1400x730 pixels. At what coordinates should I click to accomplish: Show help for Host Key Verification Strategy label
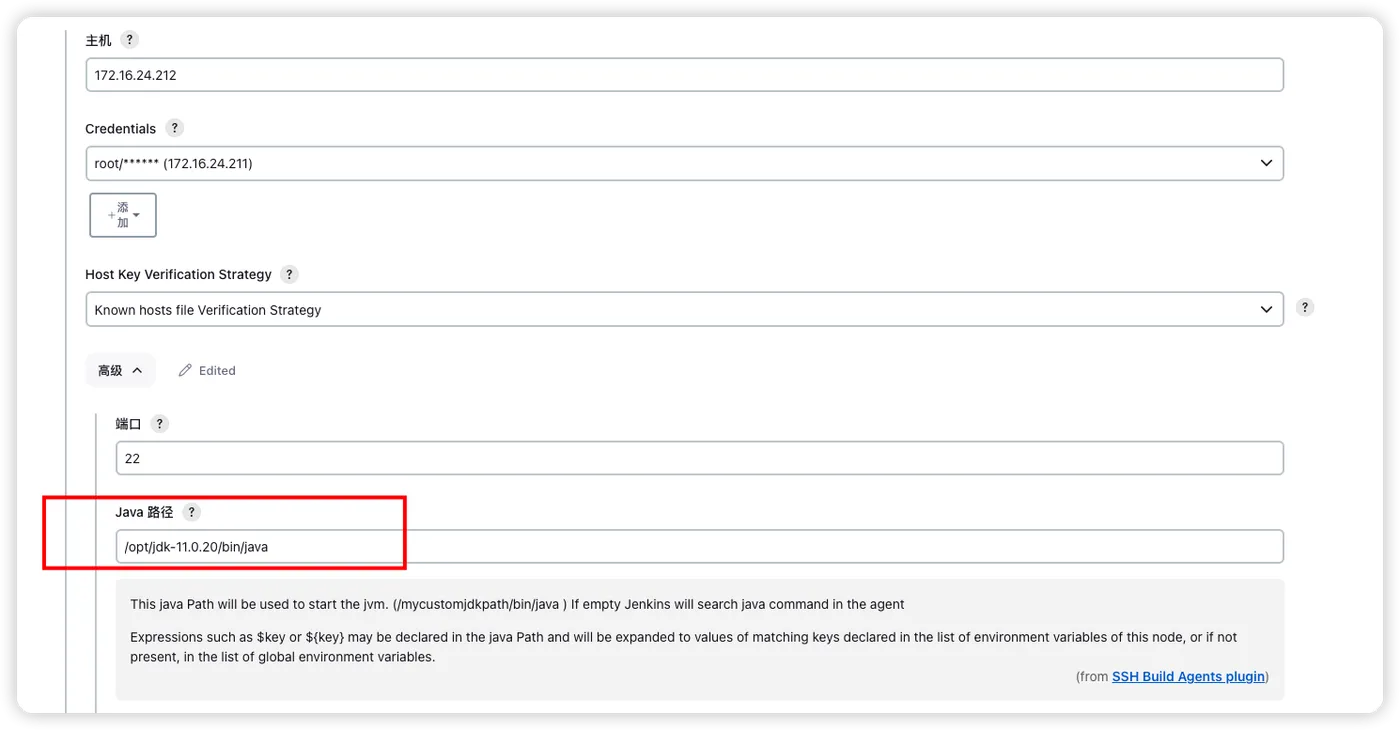coord(289,274)
